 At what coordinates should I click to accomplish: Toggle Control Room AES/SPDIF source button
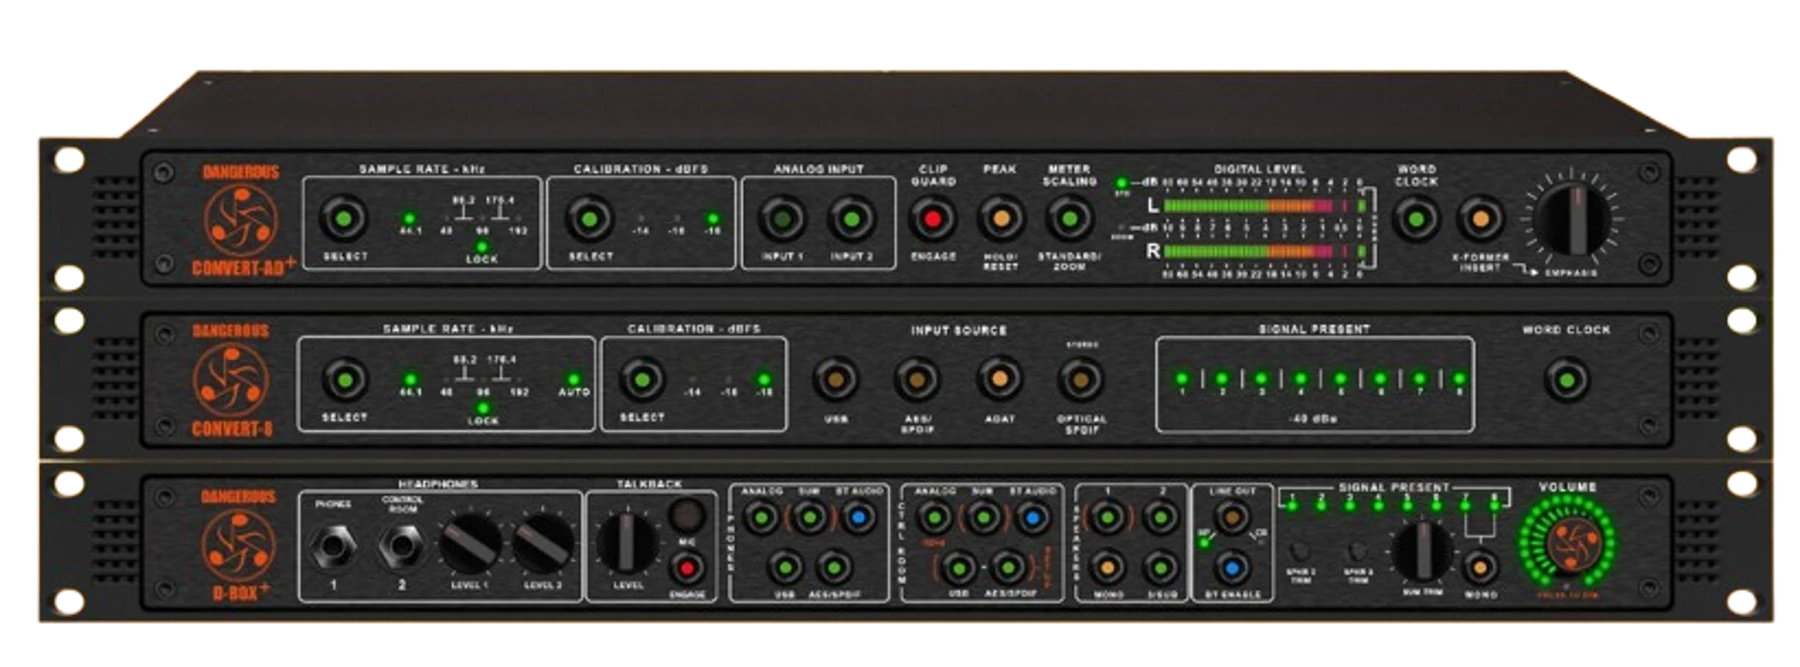pos(1008,568)
